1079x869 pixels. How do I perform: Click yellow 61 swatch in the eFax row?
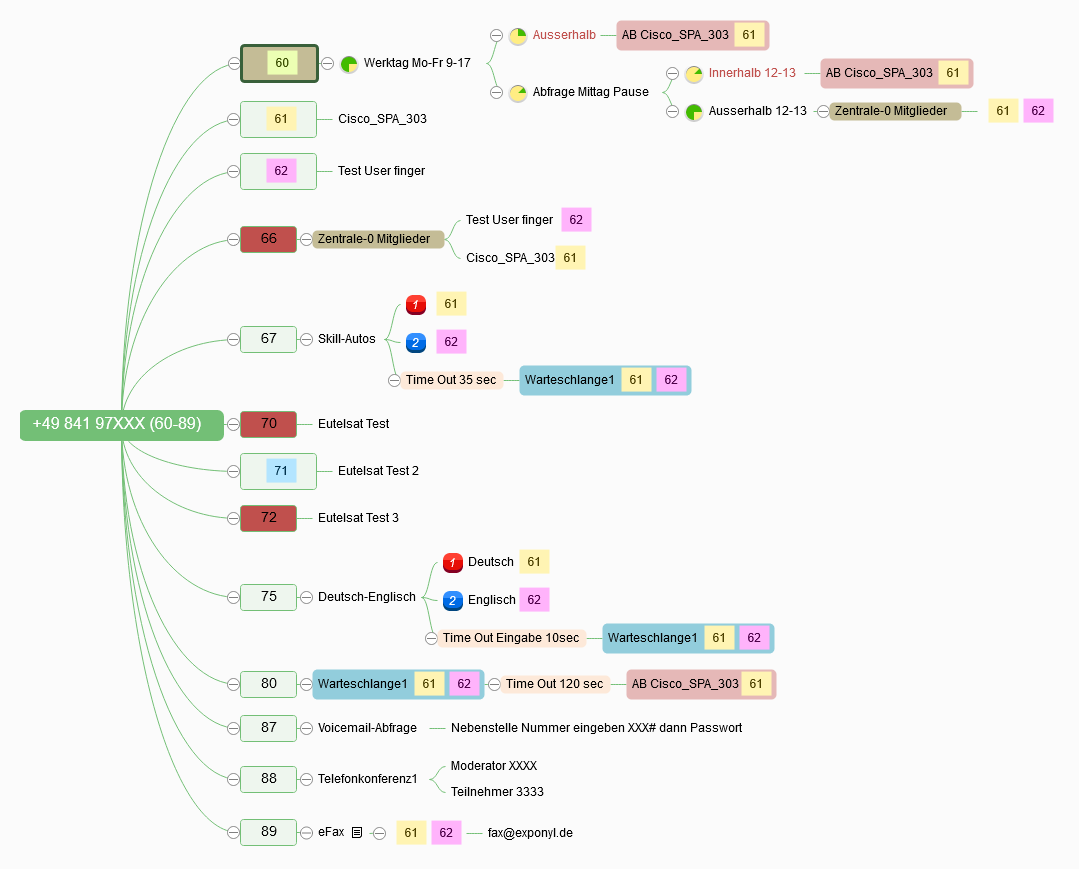click(x=411, y=833)
